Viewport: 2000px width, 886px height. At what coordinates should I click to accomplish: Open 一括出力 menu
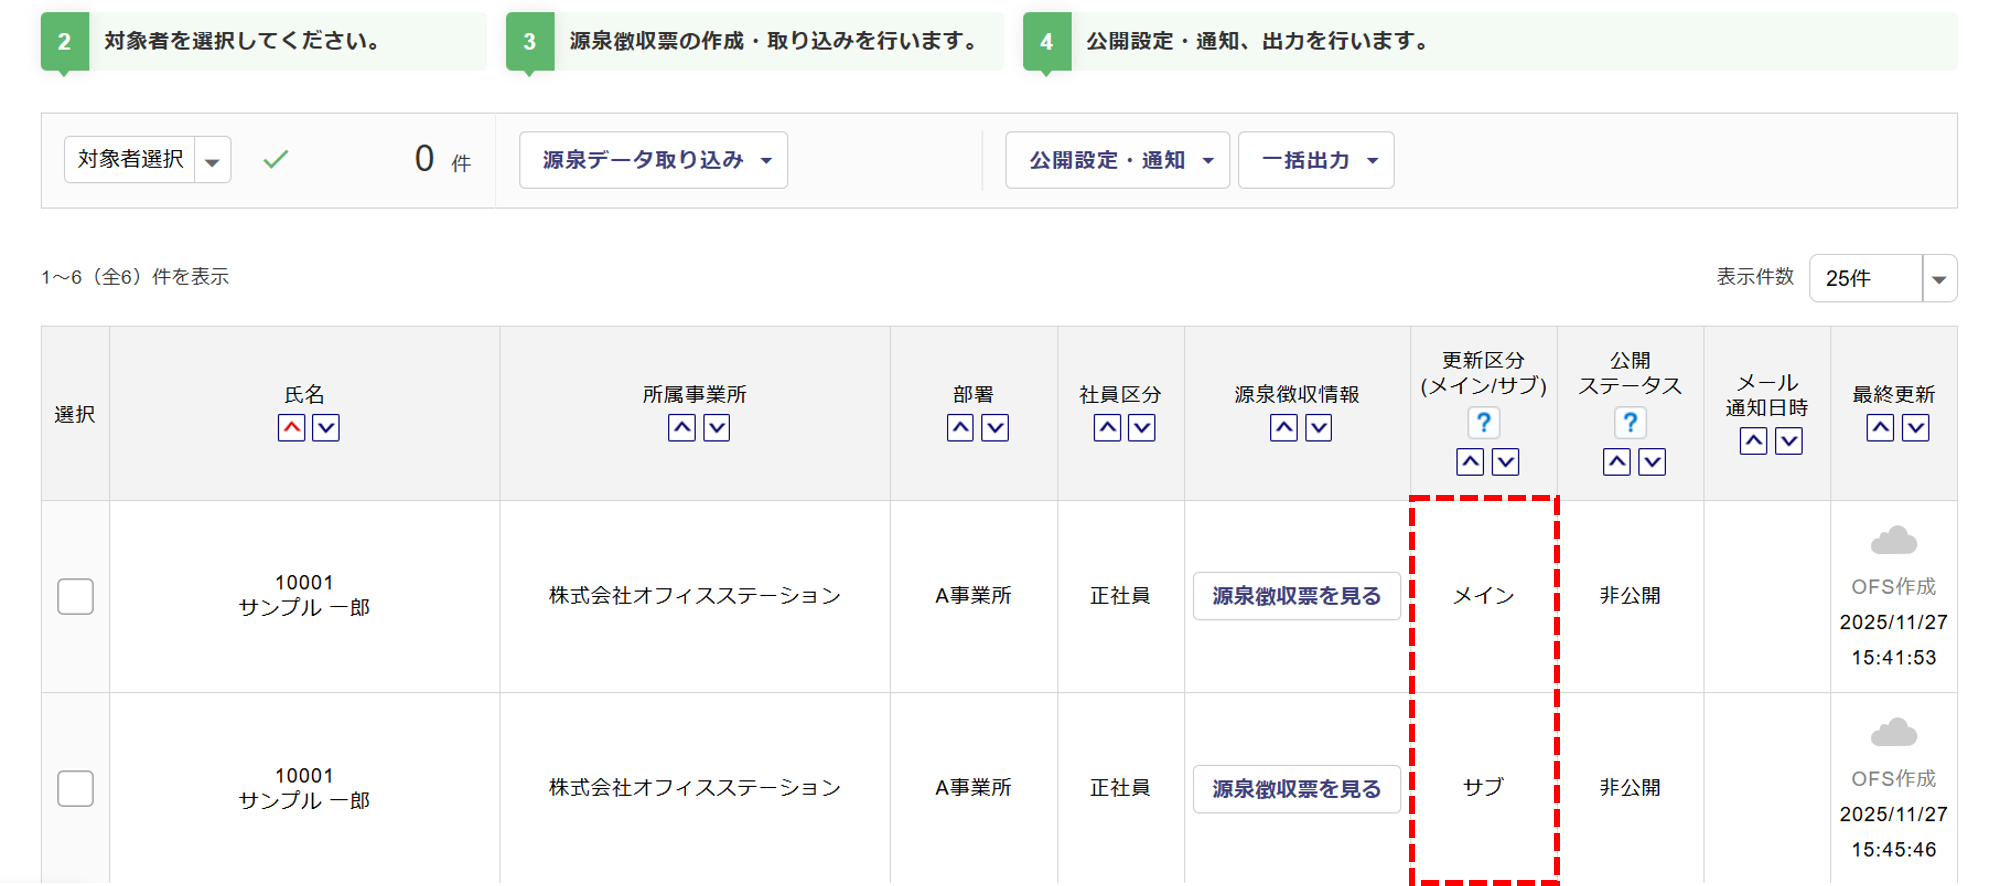[1316, 160]
